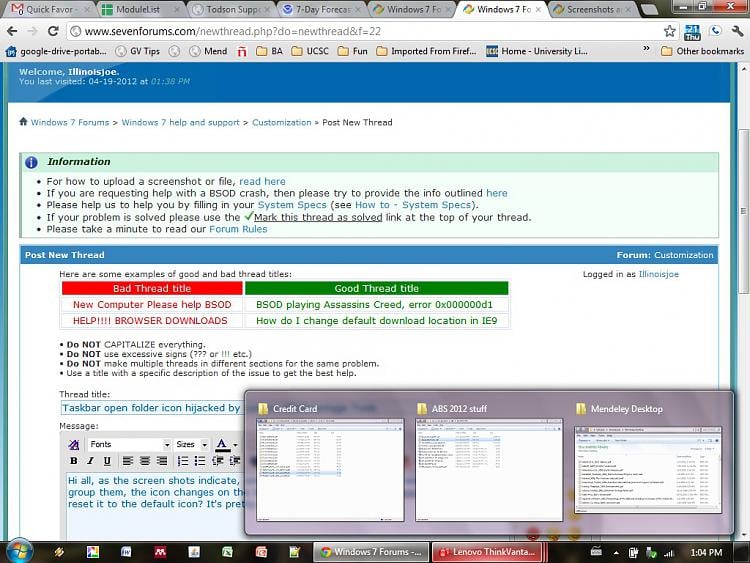Open a new browser tab
This screenshot has width=750, height=563.
649,9
